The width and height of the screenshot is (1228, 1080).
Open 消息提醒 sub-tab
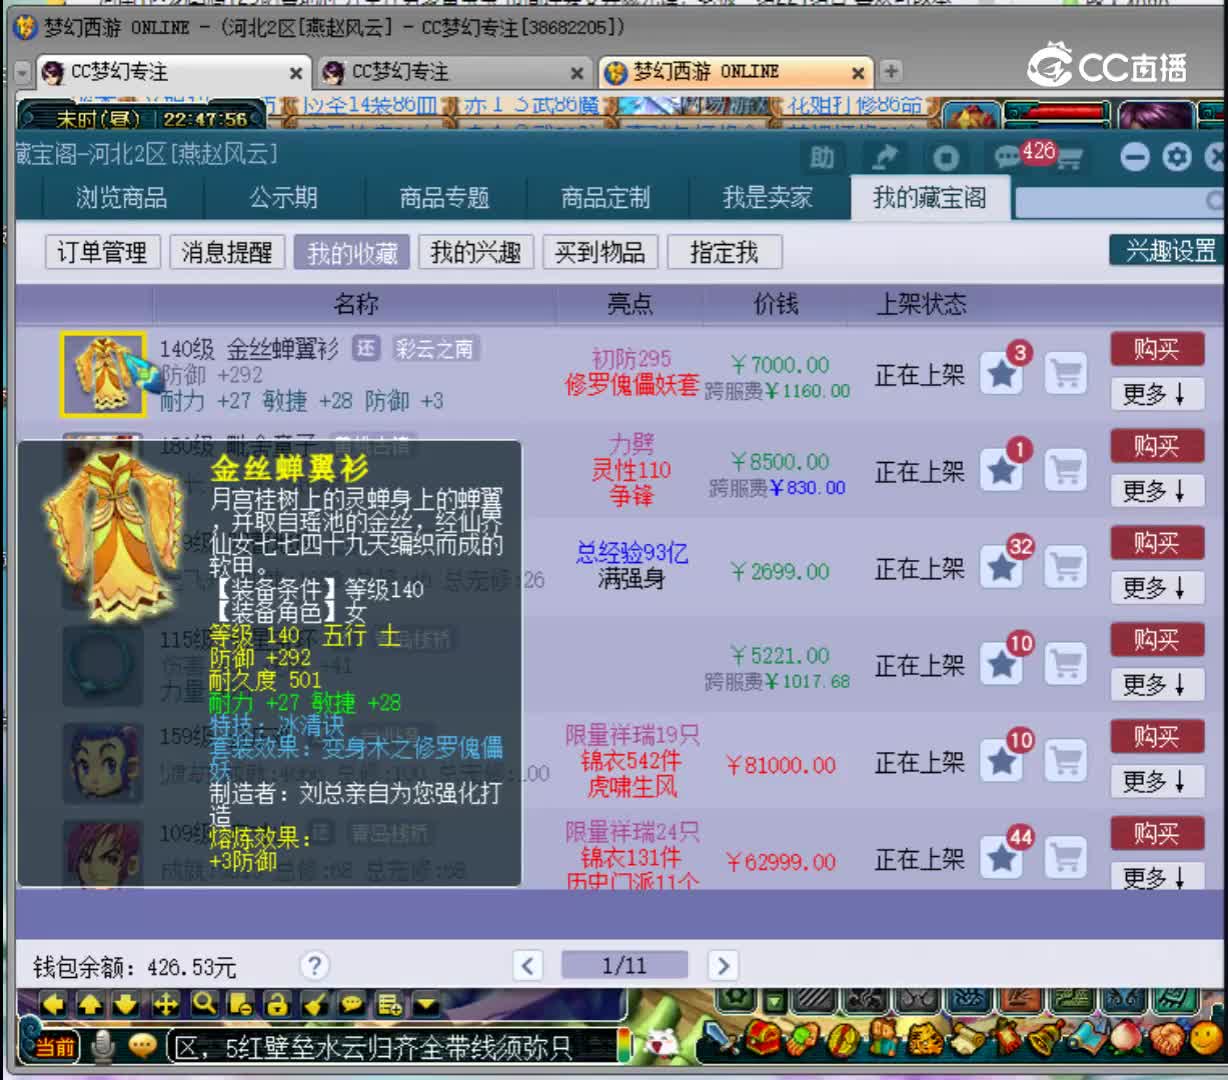tap(227, 252)
